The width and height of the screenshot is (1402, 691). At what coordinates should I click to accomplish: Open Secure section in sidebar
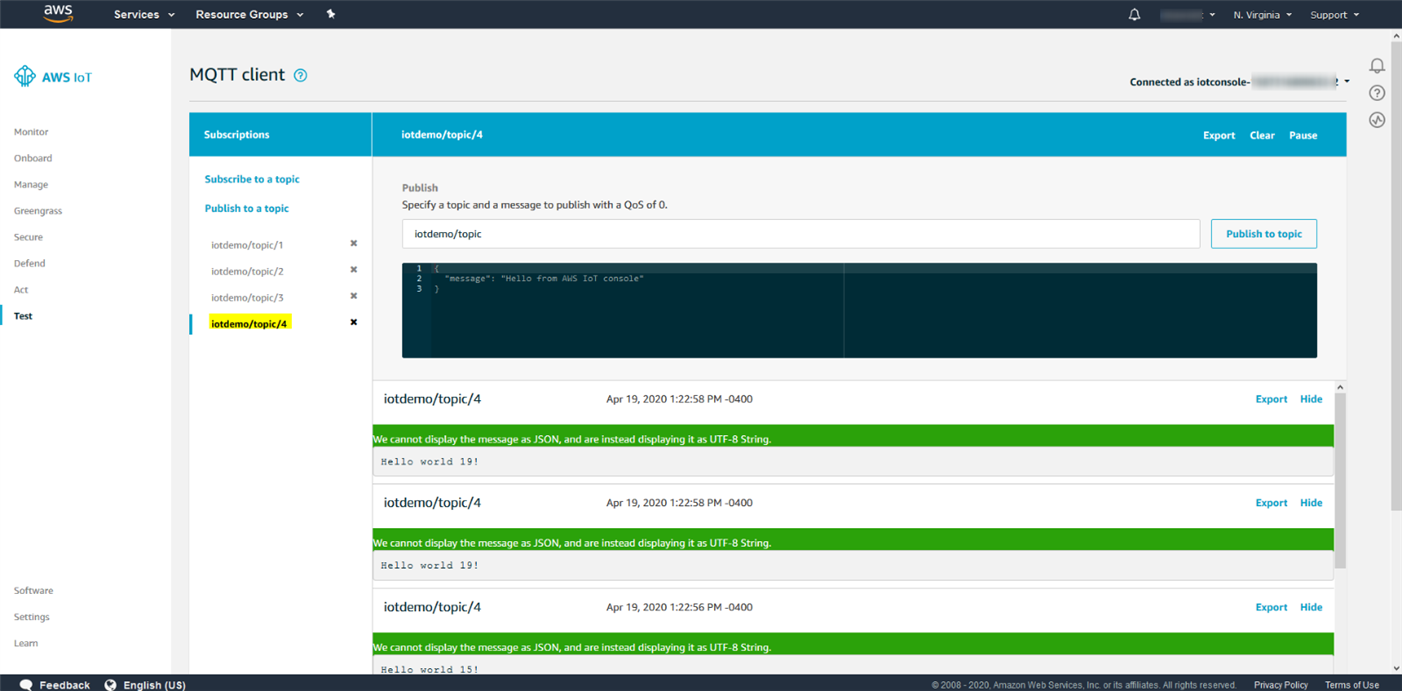(28, 237)
